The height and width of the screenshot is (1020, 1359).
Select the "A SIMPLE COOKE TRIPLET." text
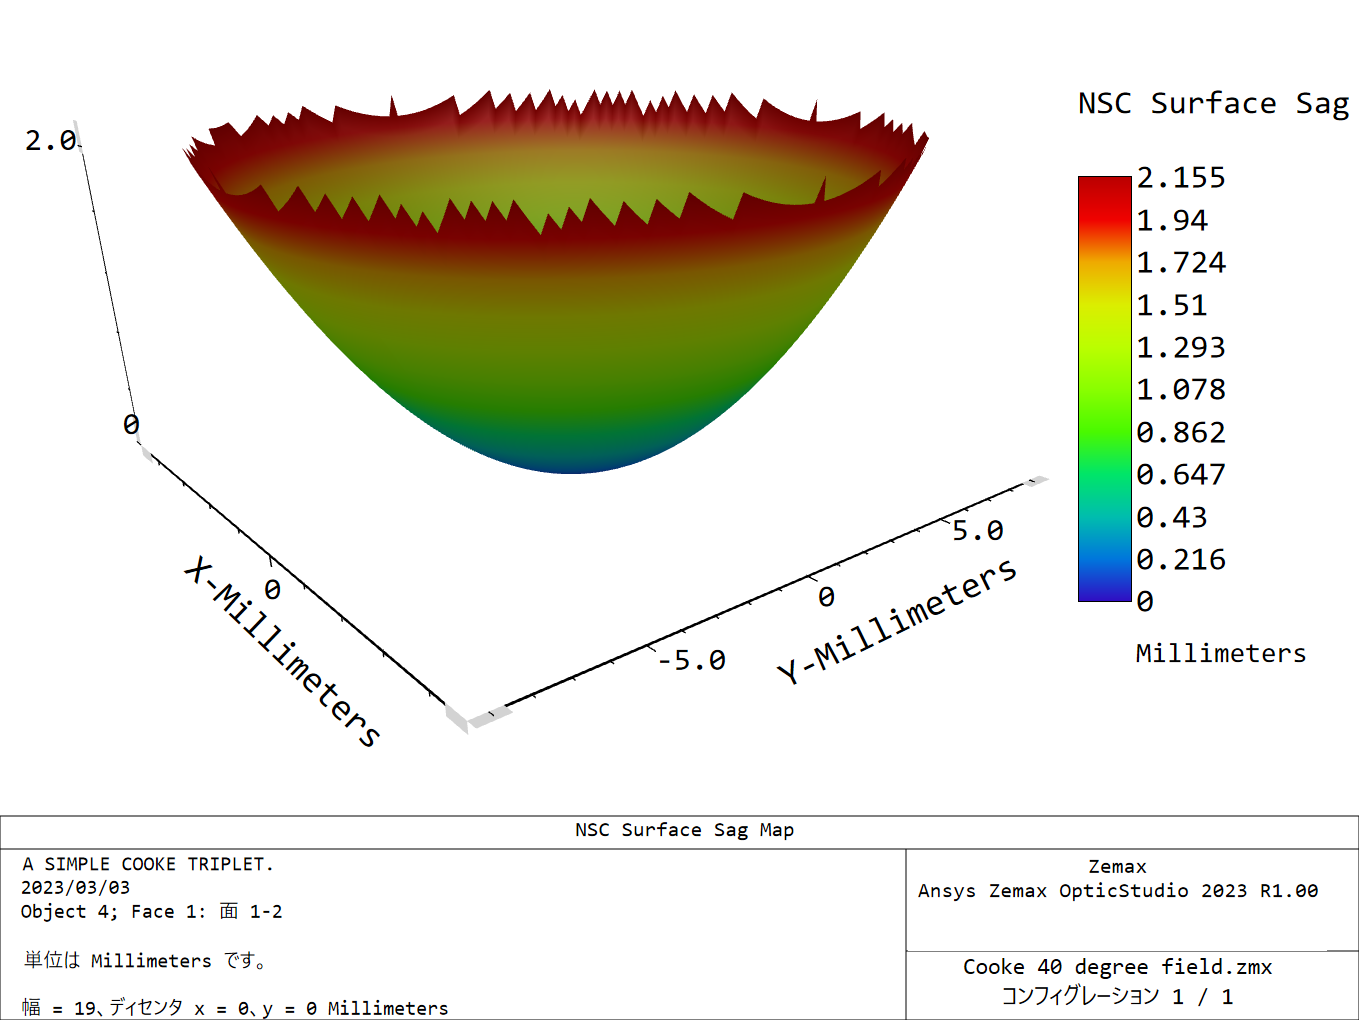coord(148,864)
